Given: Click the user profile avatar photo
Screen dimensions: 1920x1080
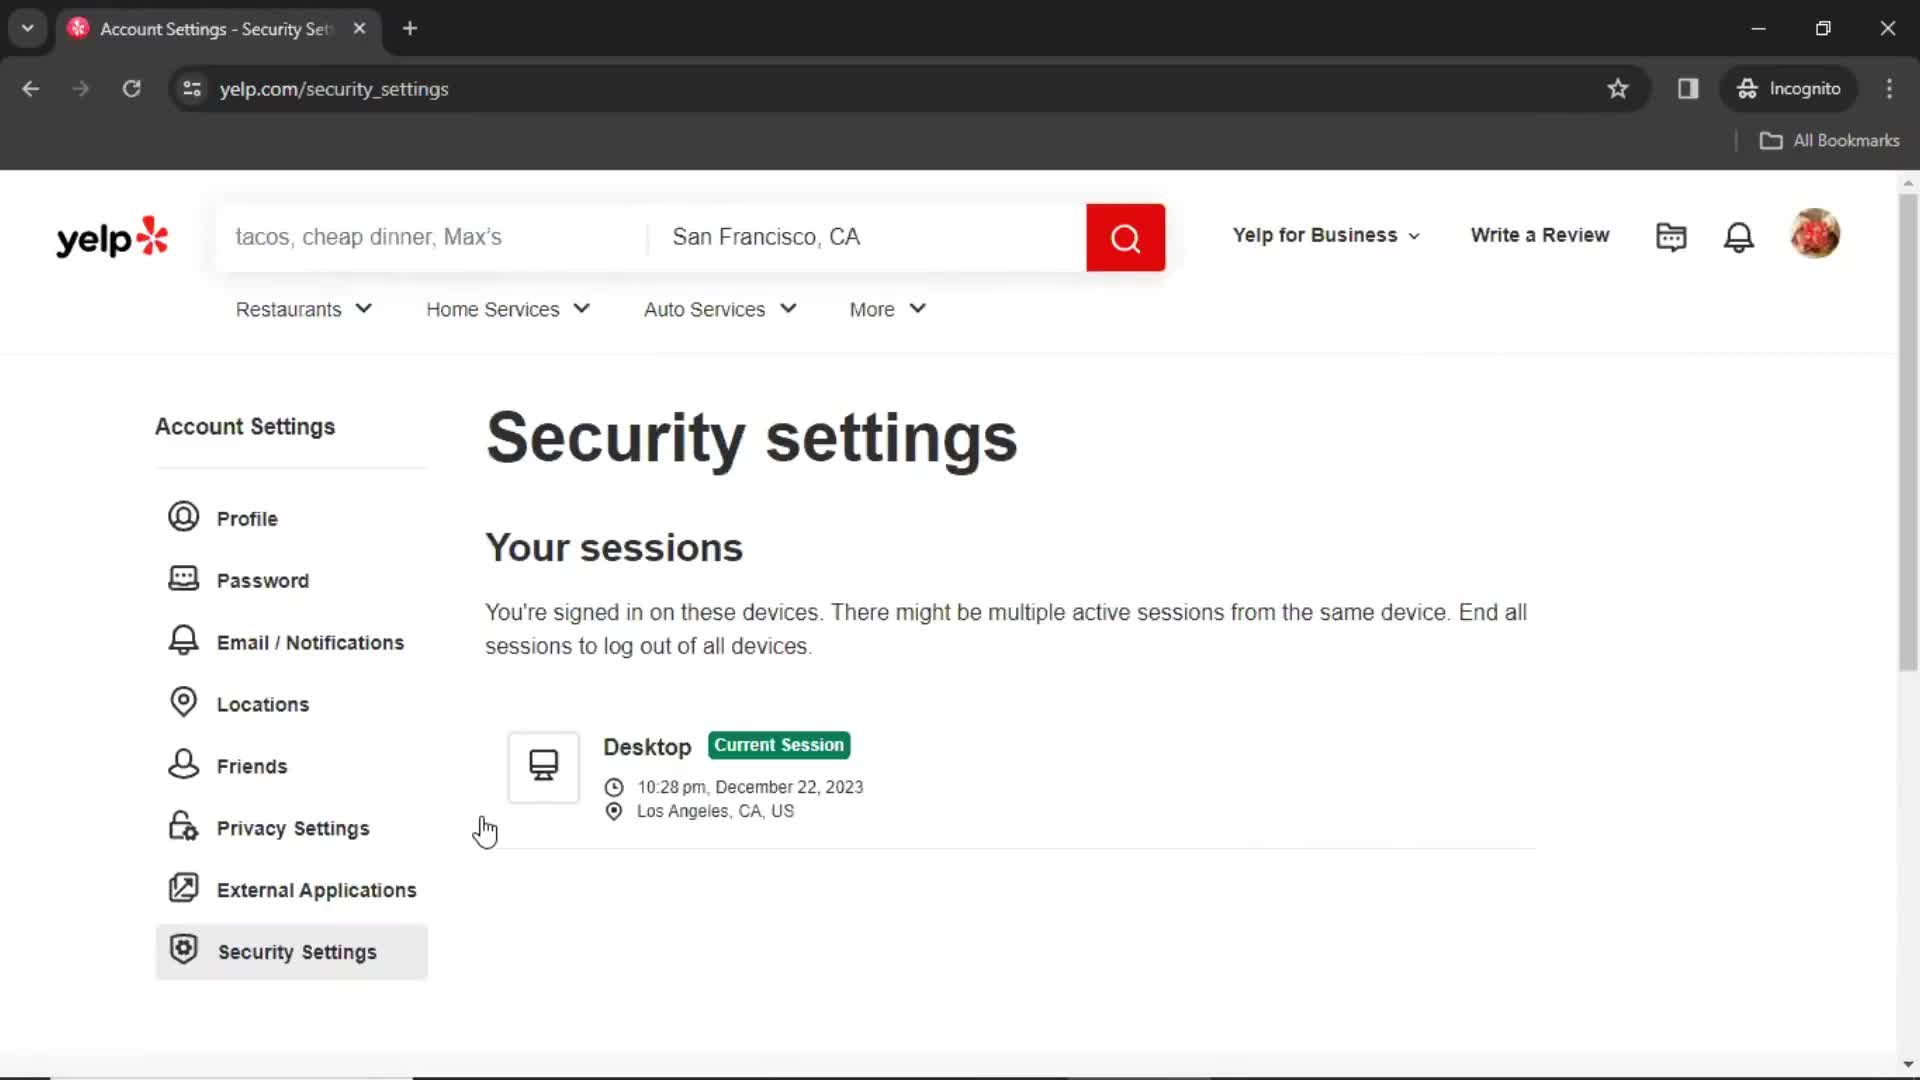Looking at the screenshot, I should 1814,234.
